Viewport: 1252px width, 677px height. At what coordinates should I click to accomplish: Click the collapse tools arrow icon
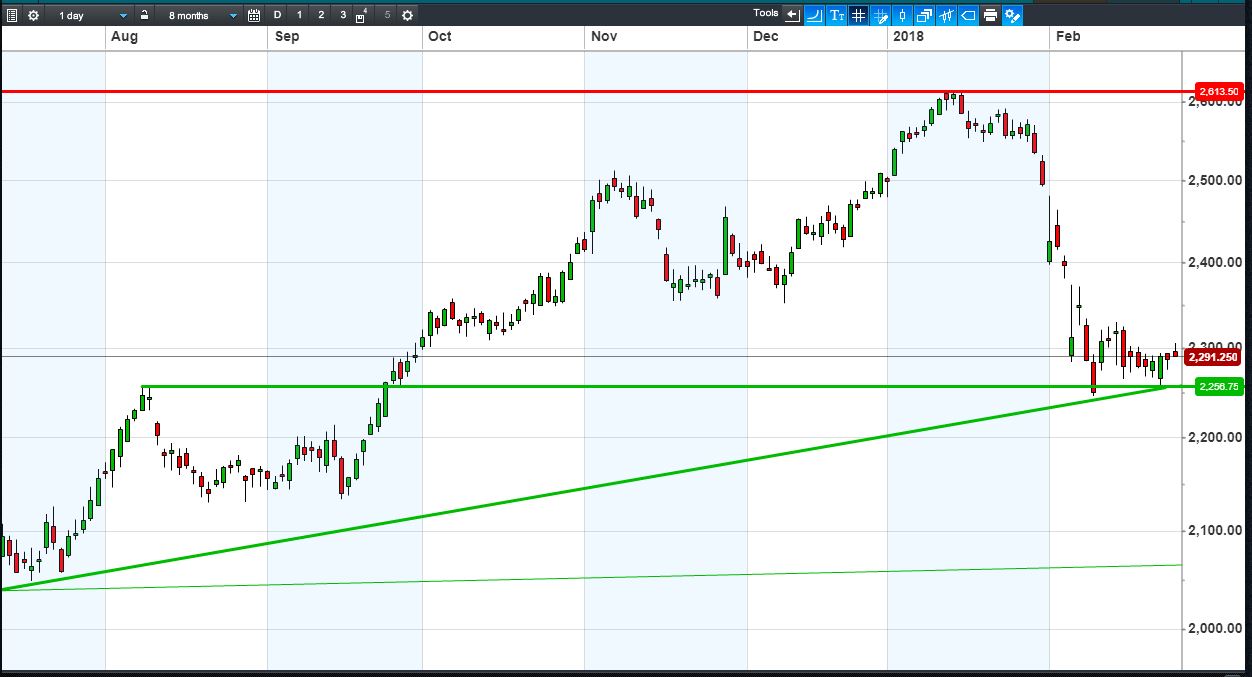tap(793, 15)
